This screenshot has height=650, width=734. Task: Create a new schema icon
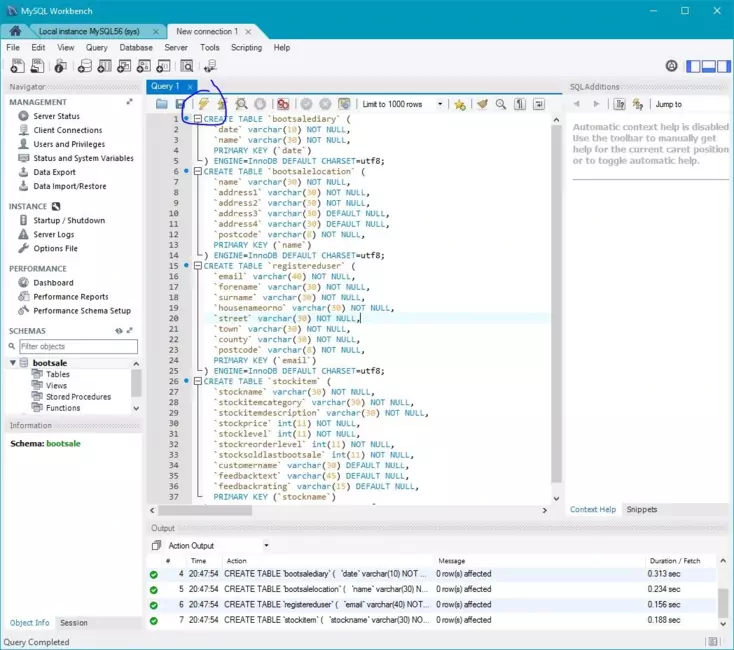85,66
